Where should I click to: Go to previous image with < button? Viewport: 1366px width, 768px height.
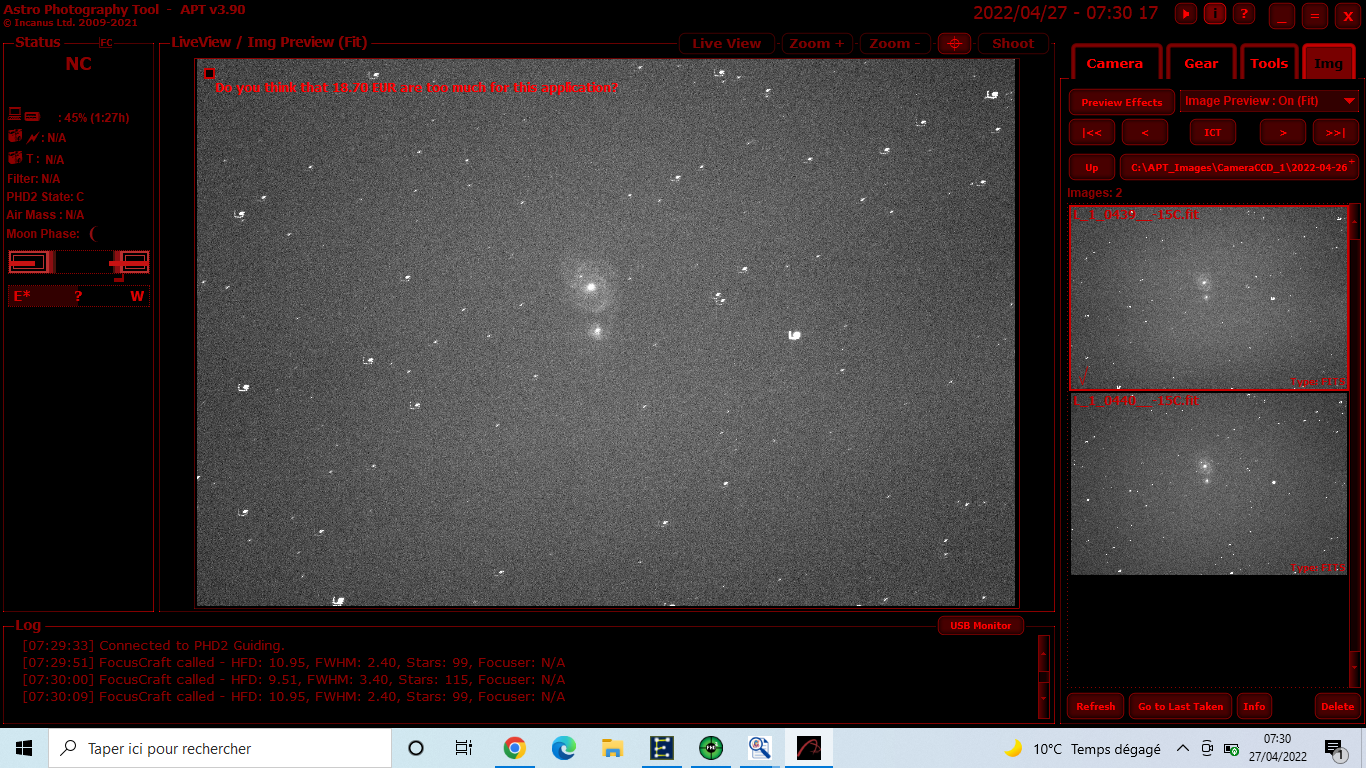click(1145, 132)
